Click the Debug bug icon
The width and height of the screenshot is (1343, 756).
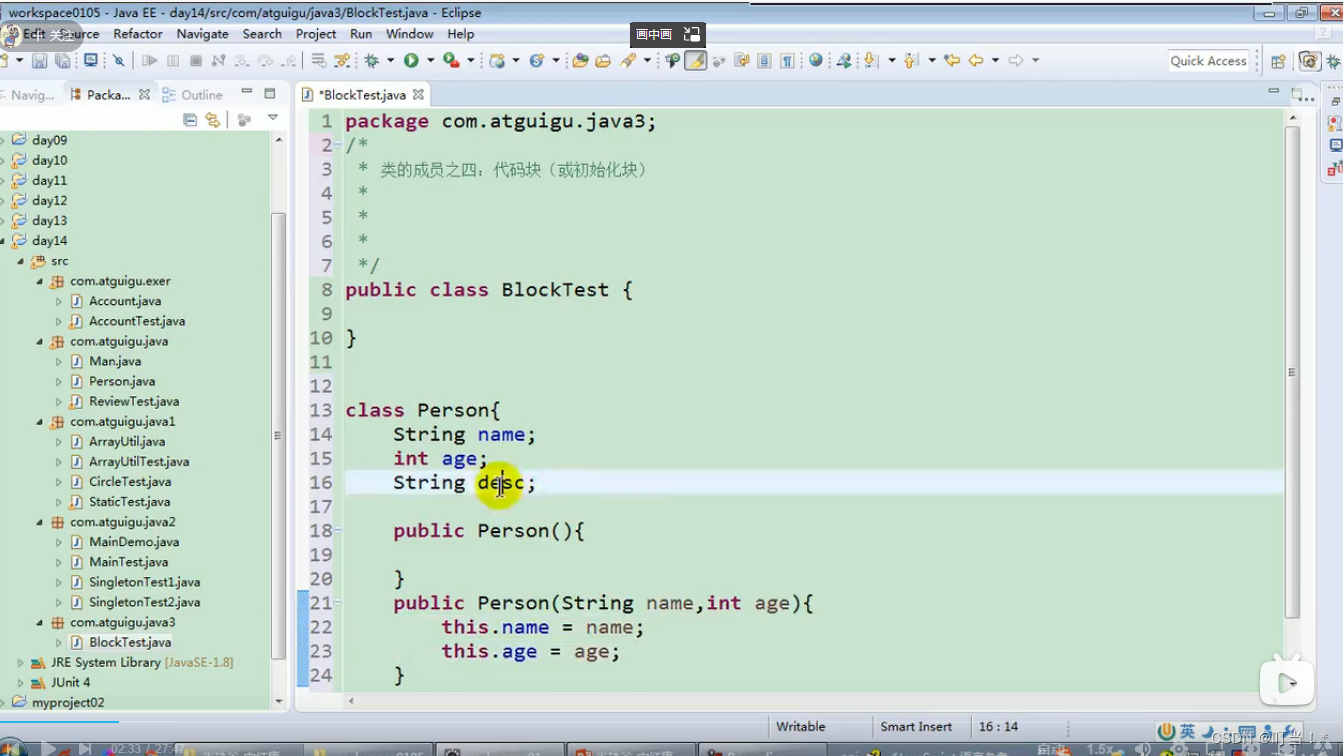point(372,61)
